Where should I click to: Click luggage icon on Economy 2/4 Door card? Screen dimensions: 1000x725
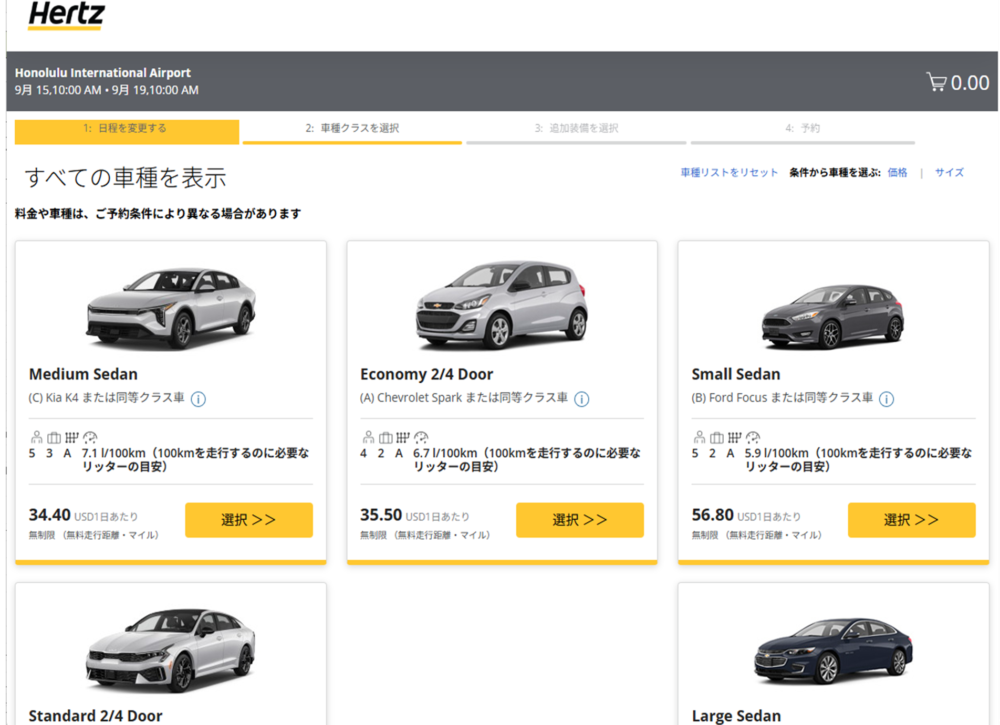click(385, 437)
